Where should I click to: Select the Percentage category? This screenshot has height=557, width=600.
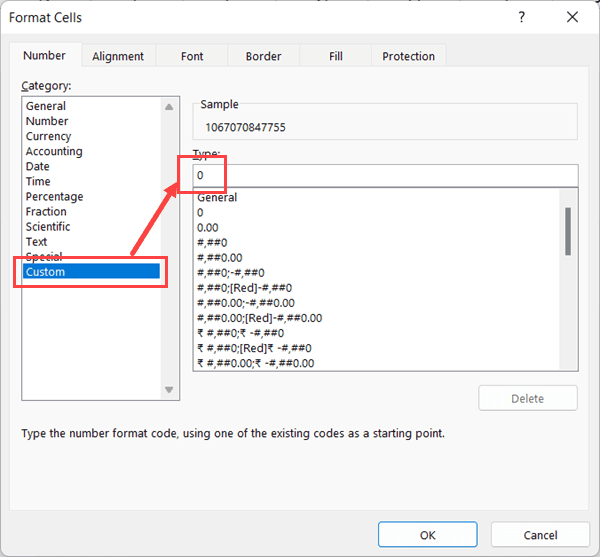[x=54, y=197]
